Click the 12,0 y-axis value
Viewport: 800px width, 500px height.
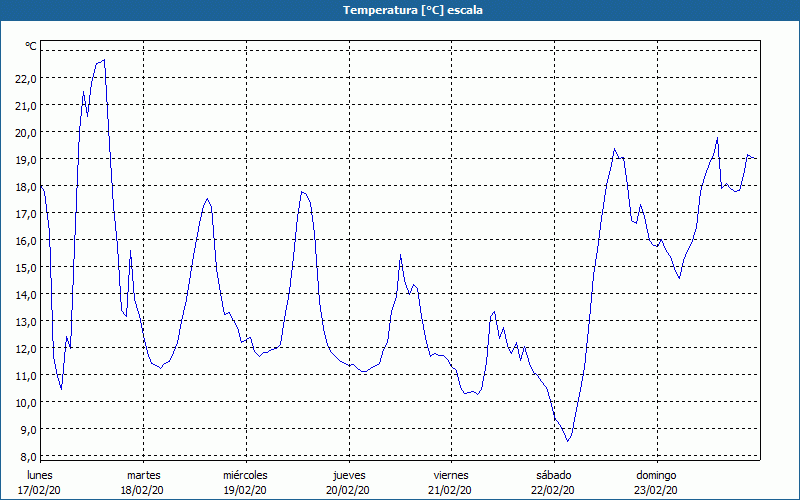(x=27, y=349)
